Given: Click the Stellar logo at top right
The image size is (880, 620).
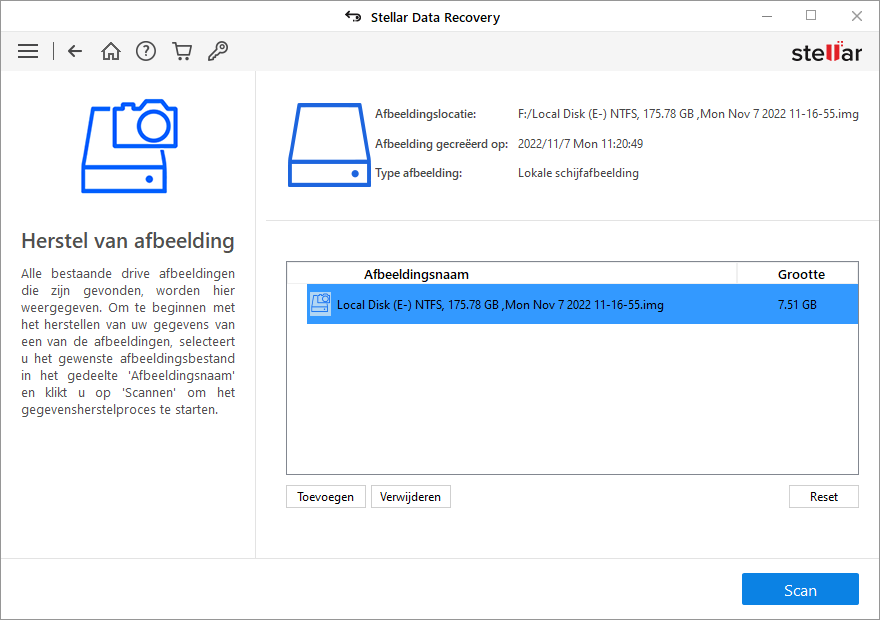Looking at the screenshot, I should (826, 52).
